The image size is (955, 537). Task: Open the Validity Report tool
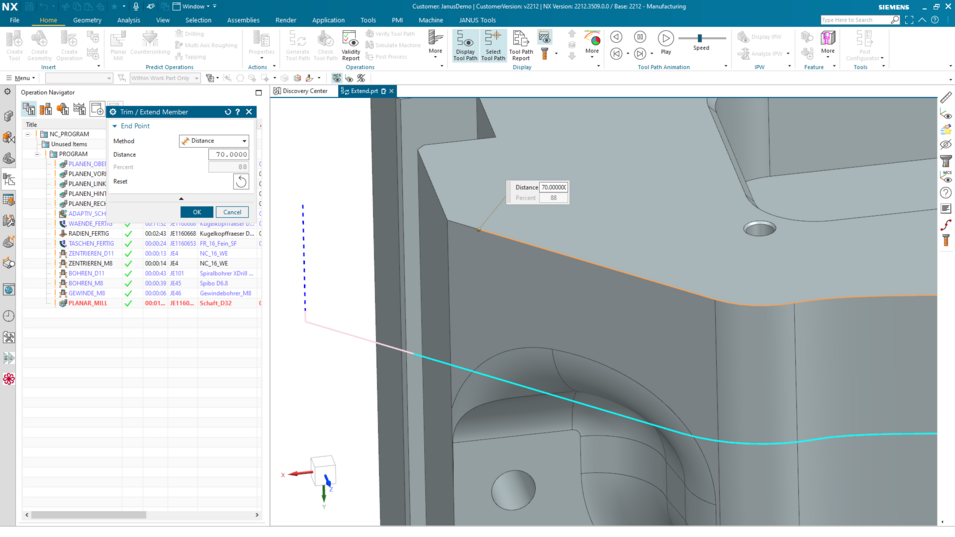350,46
